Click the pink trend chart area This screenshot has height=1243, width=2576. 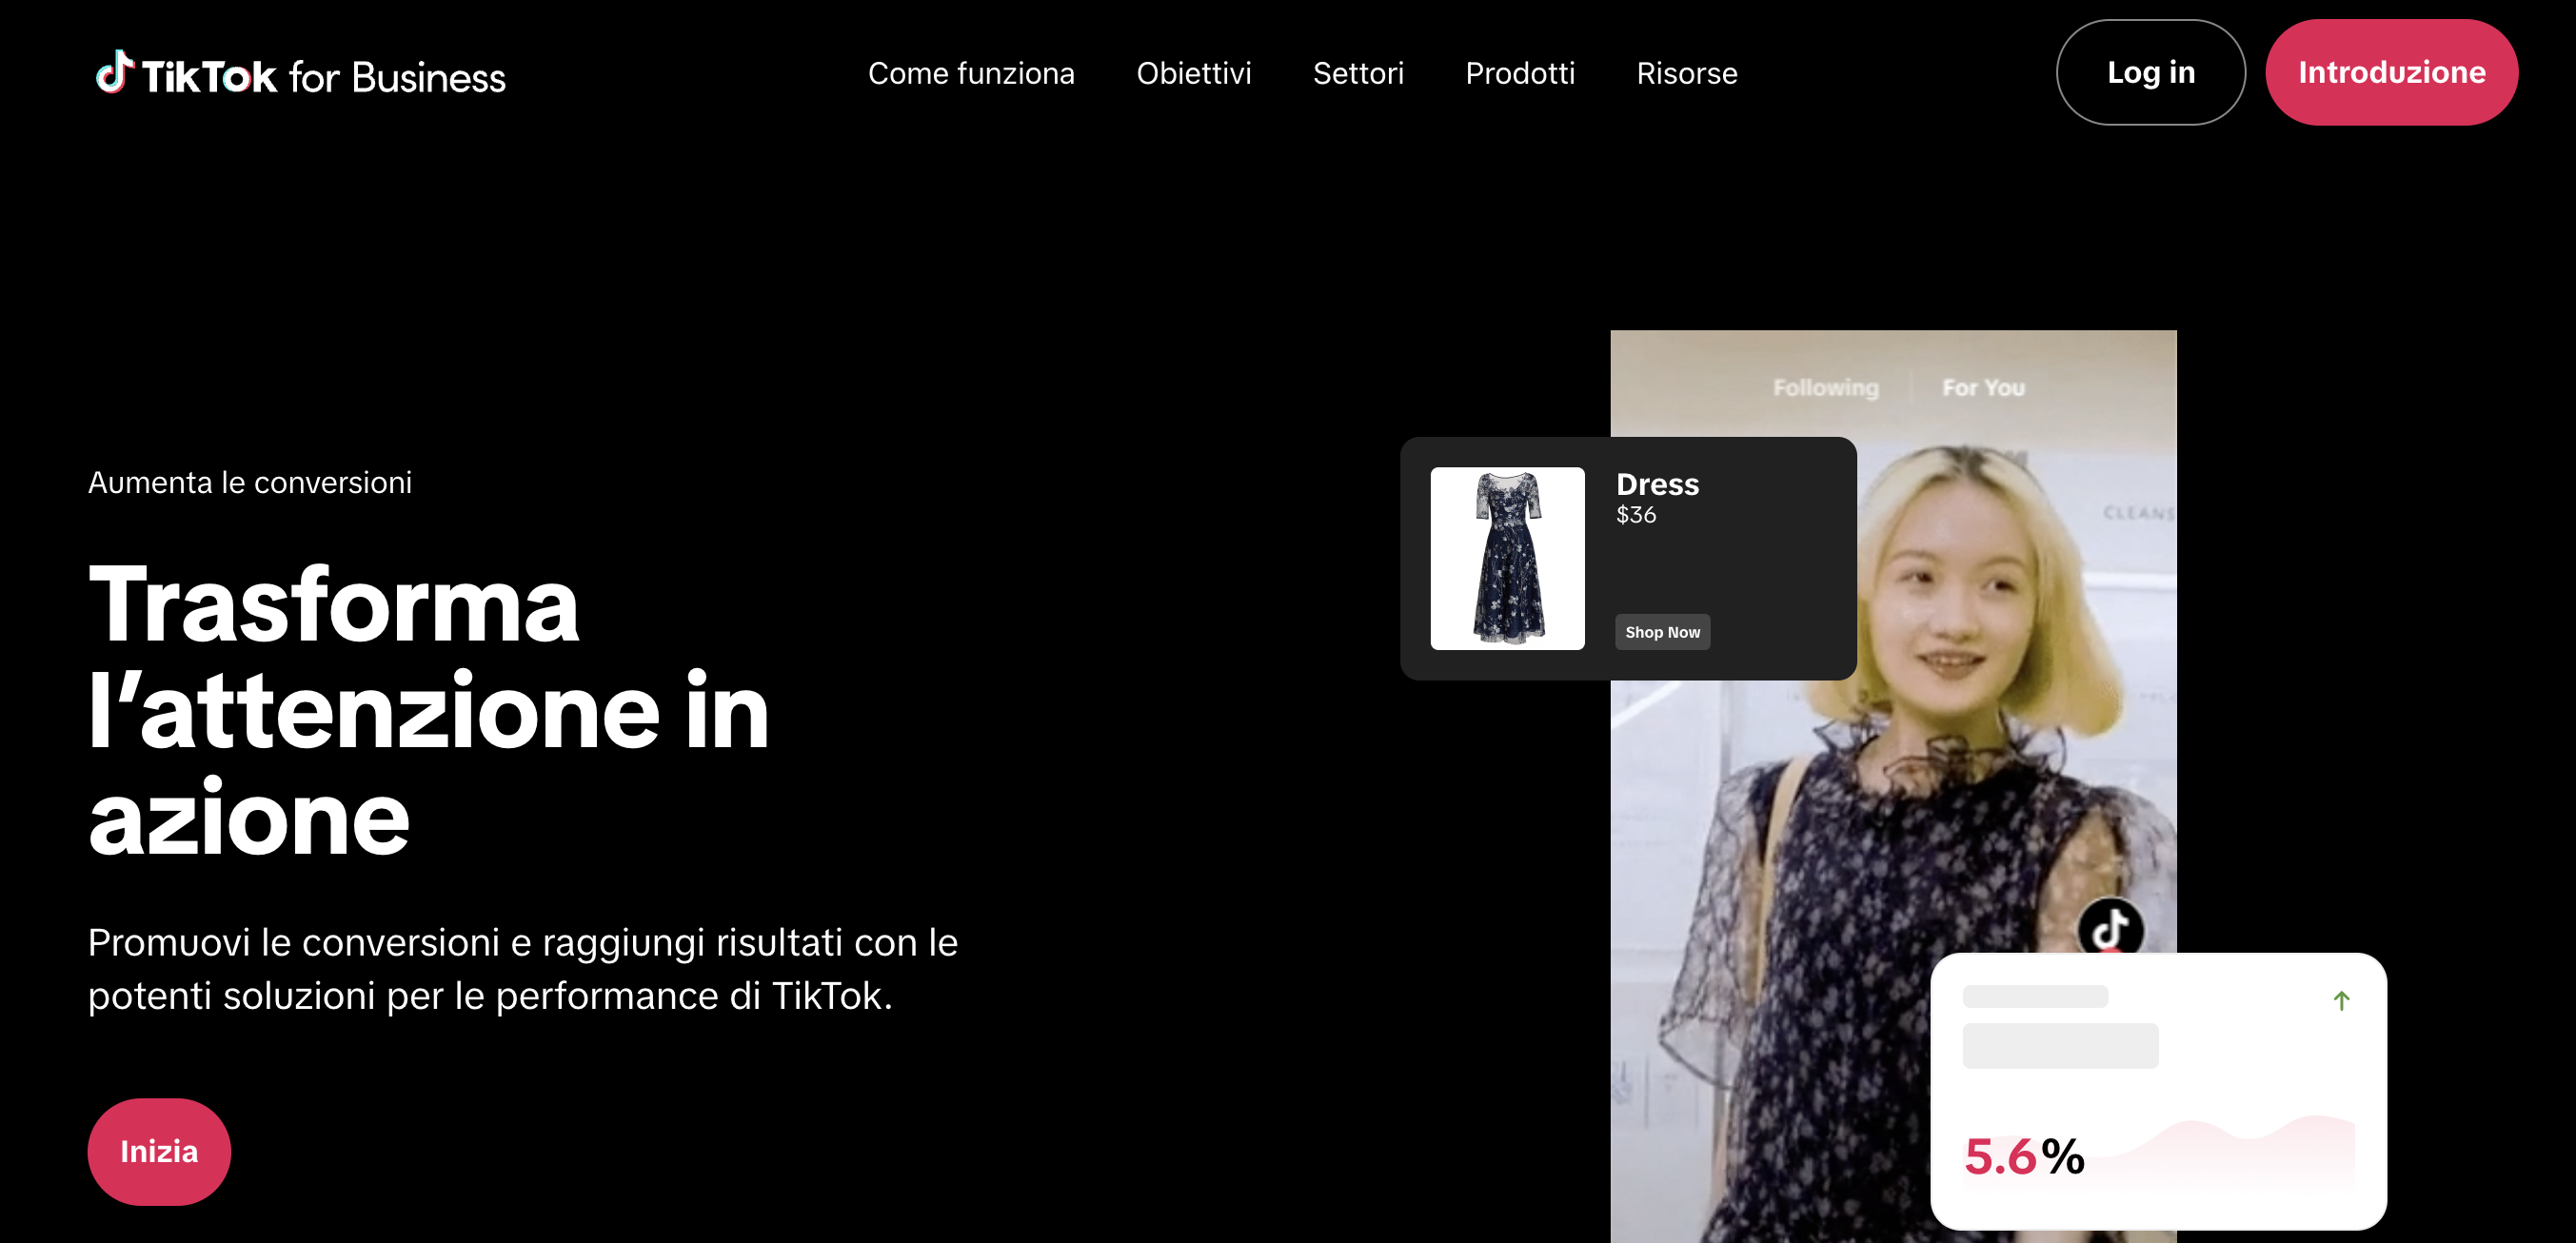tap(2250, 1150)
